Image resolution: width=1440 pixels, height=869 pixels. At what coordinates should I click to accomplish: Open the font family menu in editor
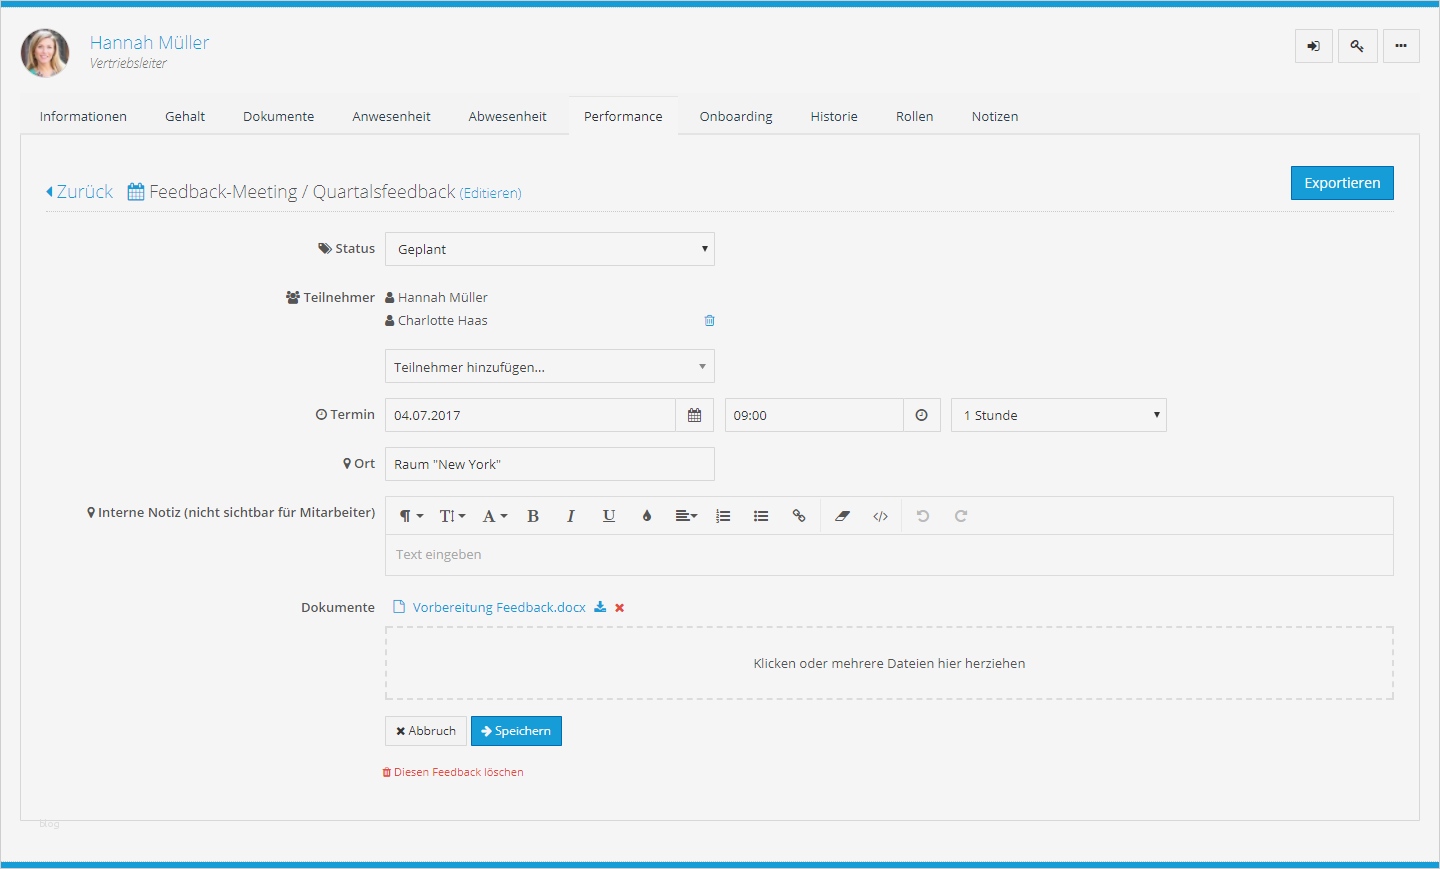(x=495, y=516)
